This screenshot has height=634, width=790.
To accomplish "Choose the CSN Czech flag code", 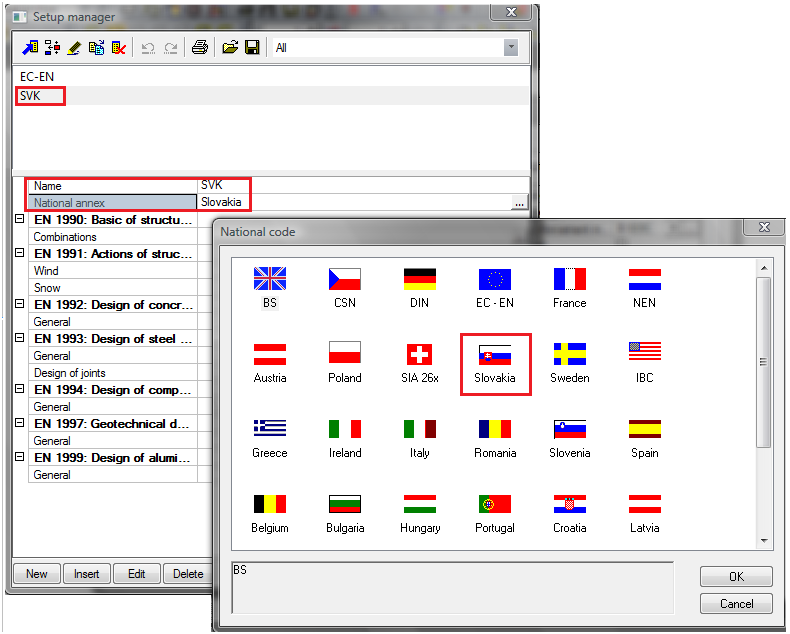I will coord(345,288).
